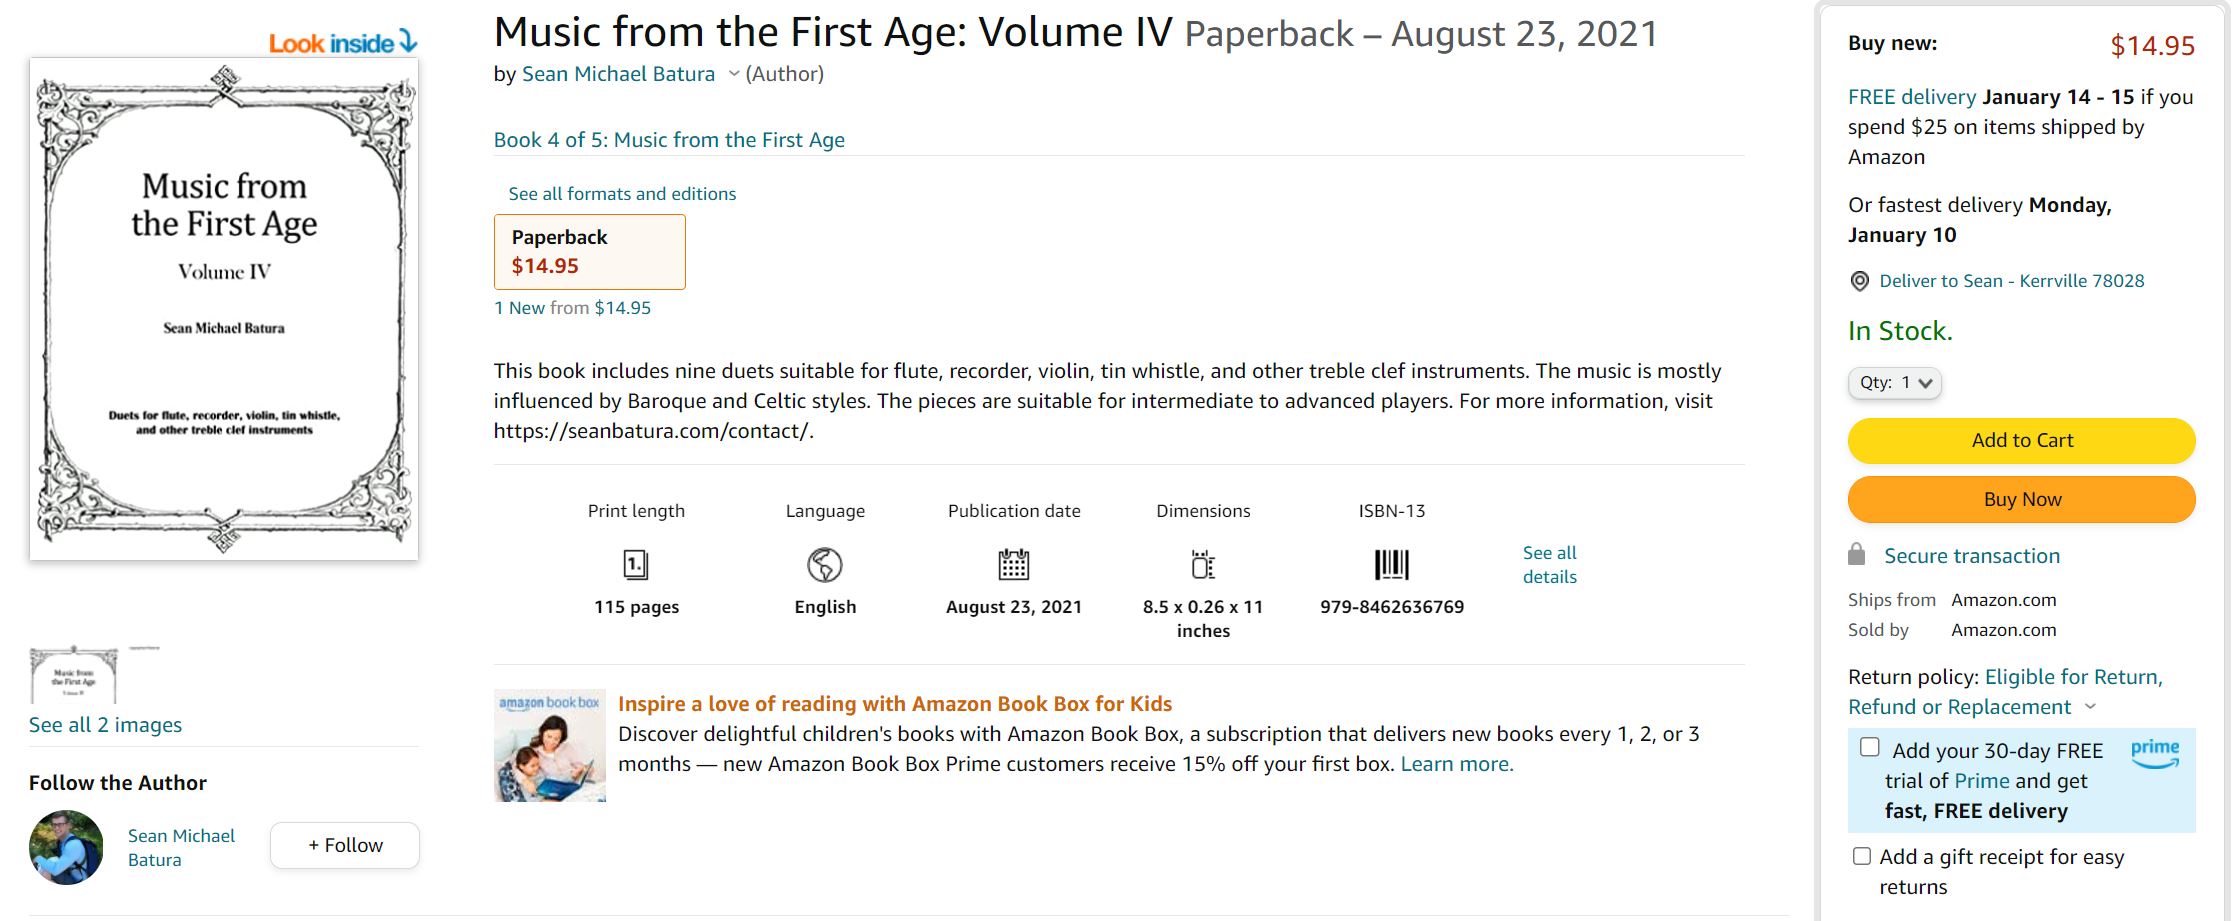Click the ISBN-13 barcode icon
The image size is (2235, 921).
coord(1391,565)
